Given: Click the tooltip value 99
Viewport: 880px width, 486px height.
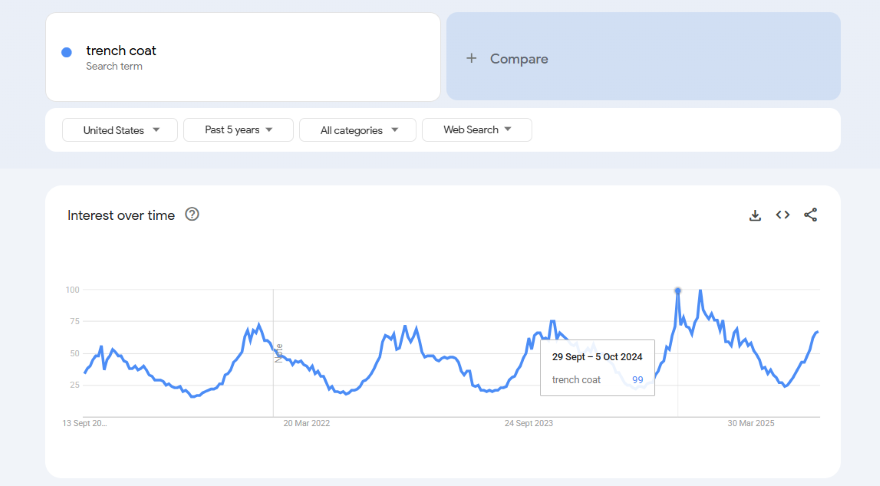Looking at the screenshot, I should coord(637,380).
